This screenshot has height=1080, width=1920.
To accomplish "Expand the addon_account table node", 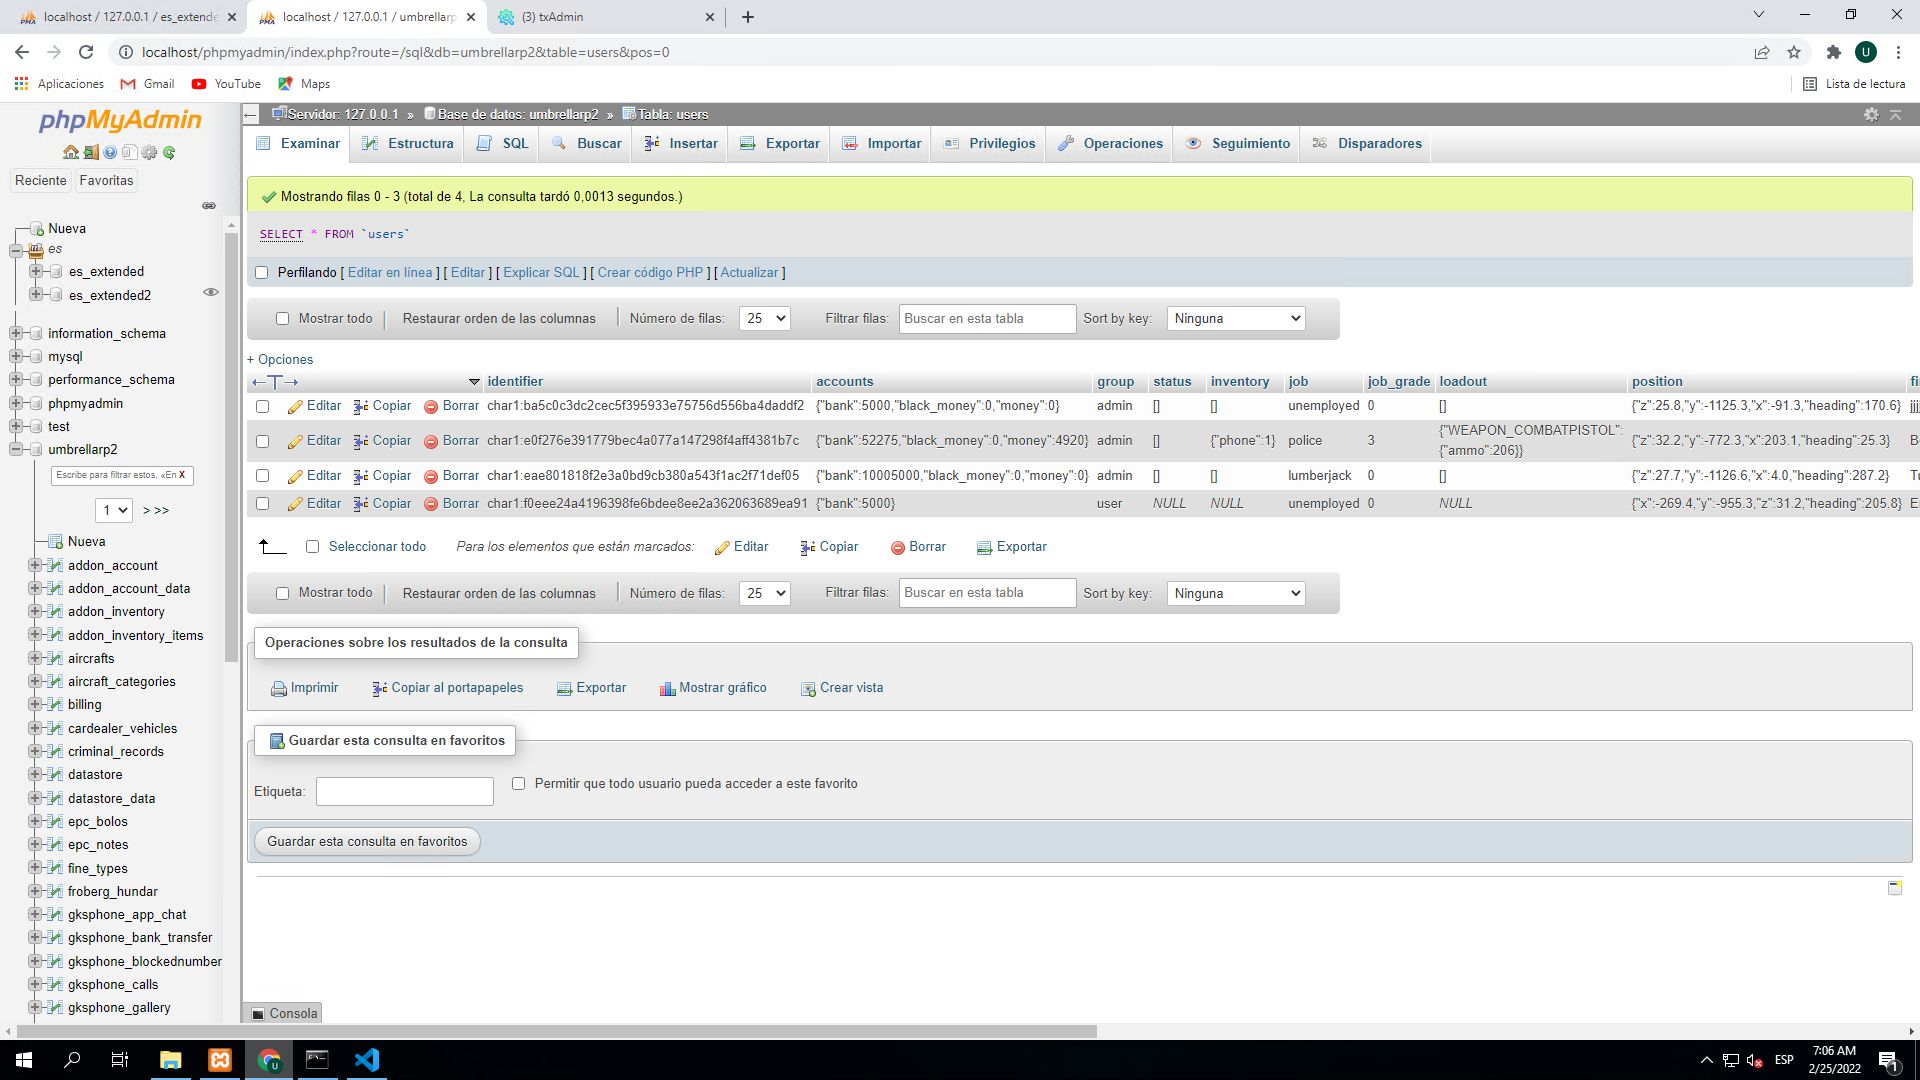I will tap(33, 565).
